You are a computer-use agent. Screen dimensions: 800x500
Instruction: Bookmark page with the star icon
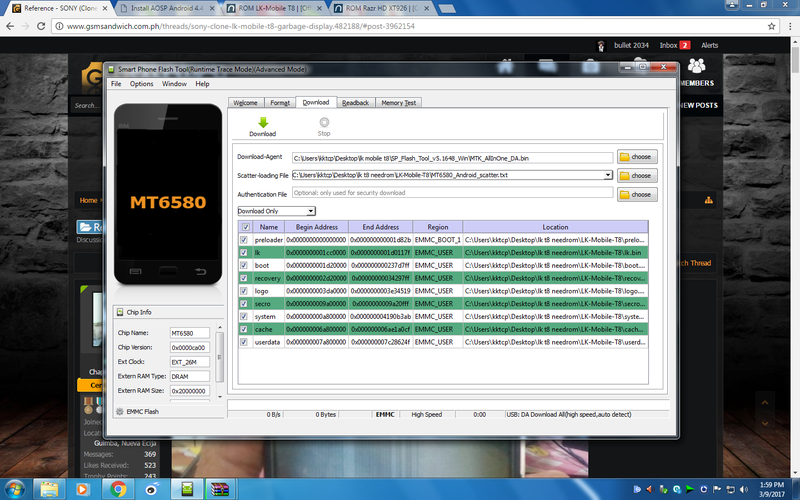click(771, 26)
